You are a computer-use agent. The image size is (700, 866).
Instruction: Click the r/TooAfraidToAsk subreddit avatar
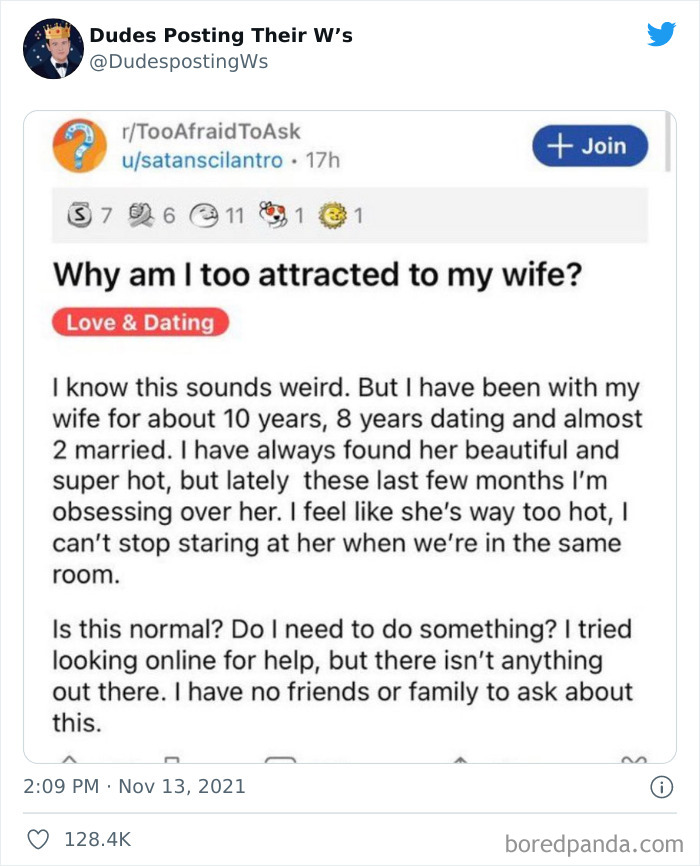point(75,145)
